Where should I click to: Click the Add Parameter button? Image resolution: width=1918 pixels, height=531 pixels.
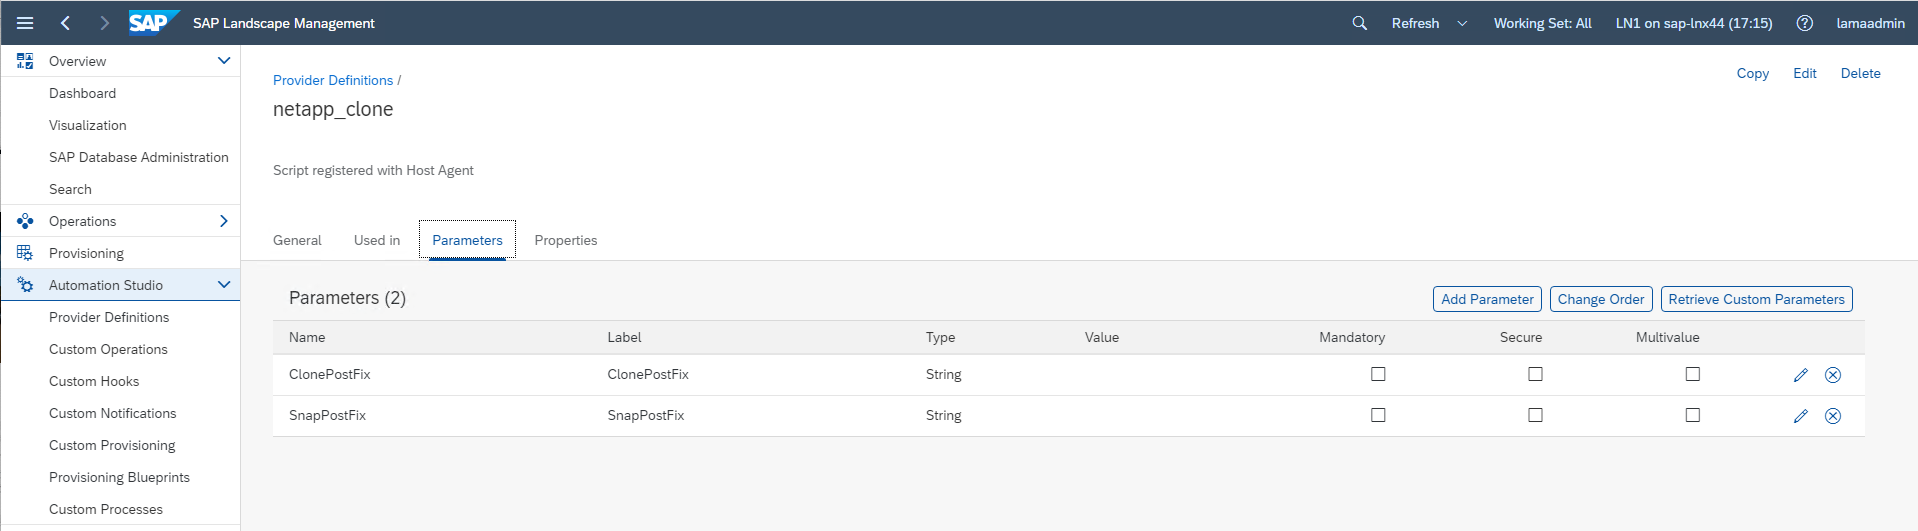[1487, 299]
